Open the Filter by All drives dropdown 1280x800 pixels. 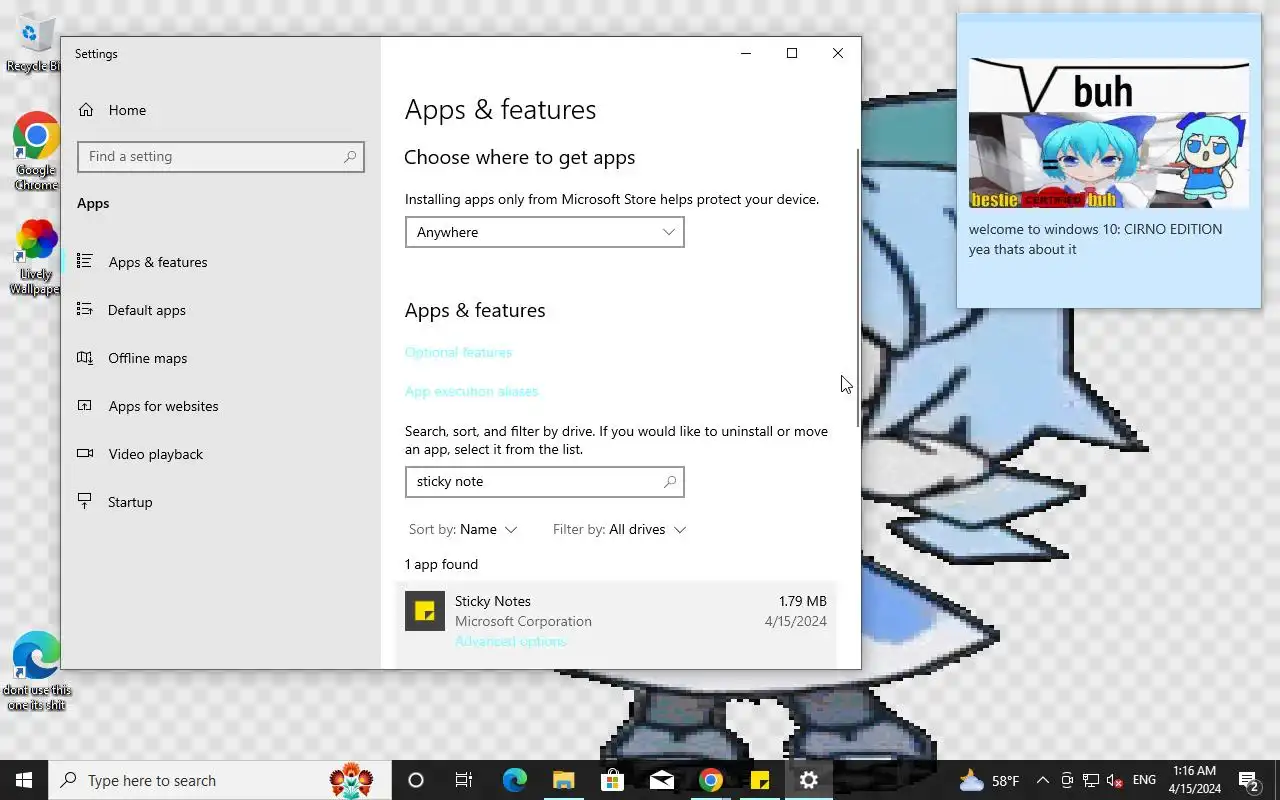(x=619, y=529)
